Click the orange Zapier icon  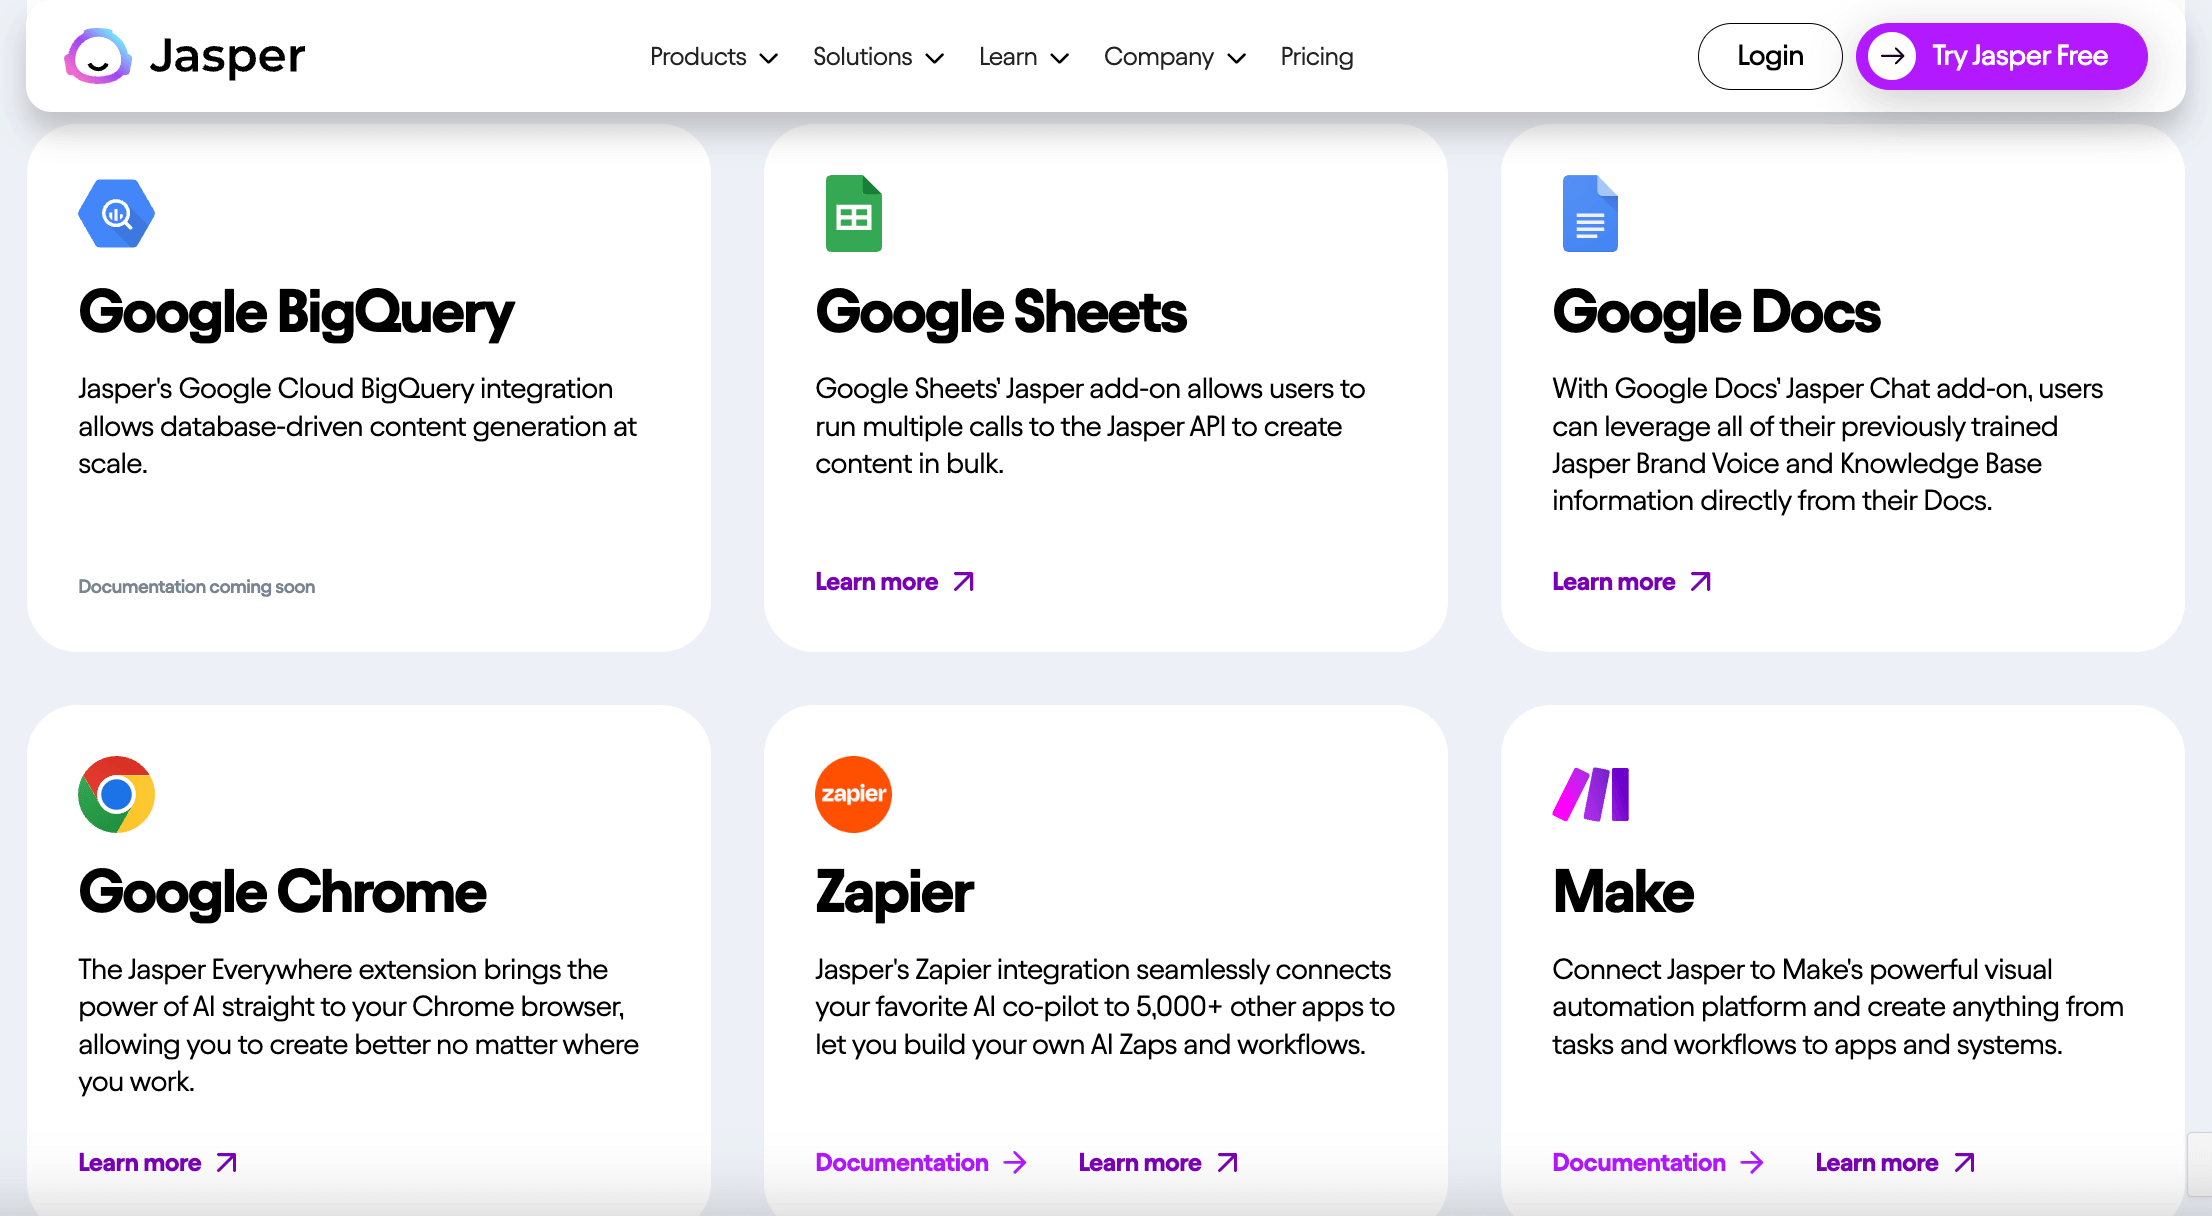click(853, 794)
